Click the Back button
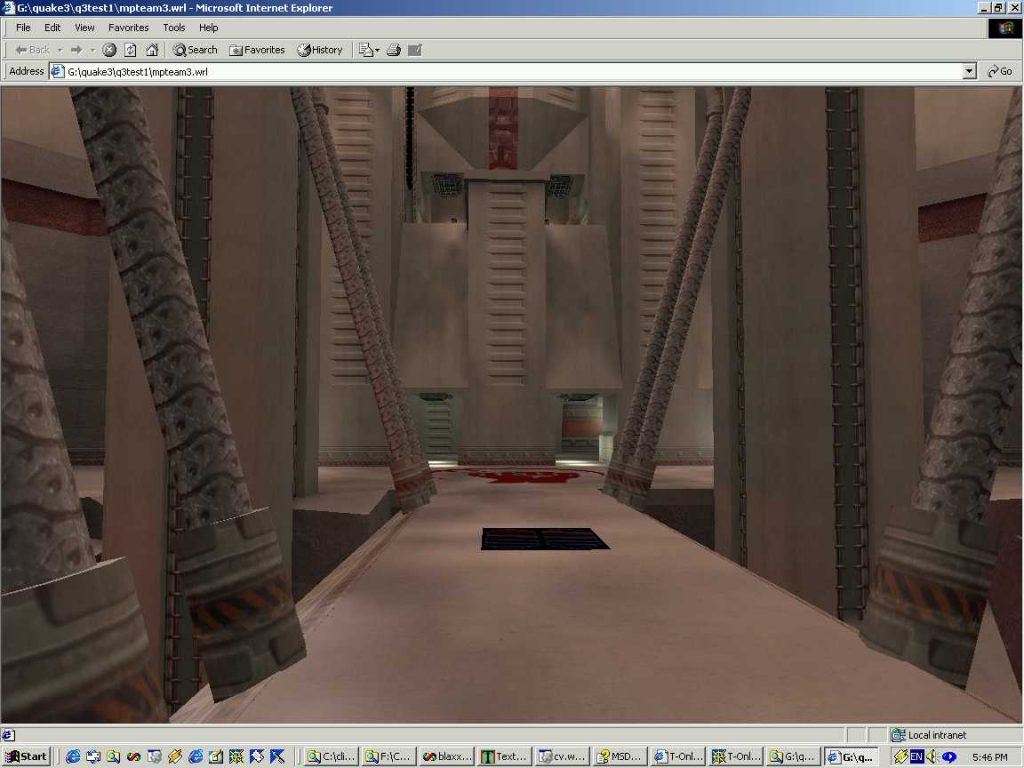Image resolution: width=1024 pixels, height=768 pixels. click(32, 50)
